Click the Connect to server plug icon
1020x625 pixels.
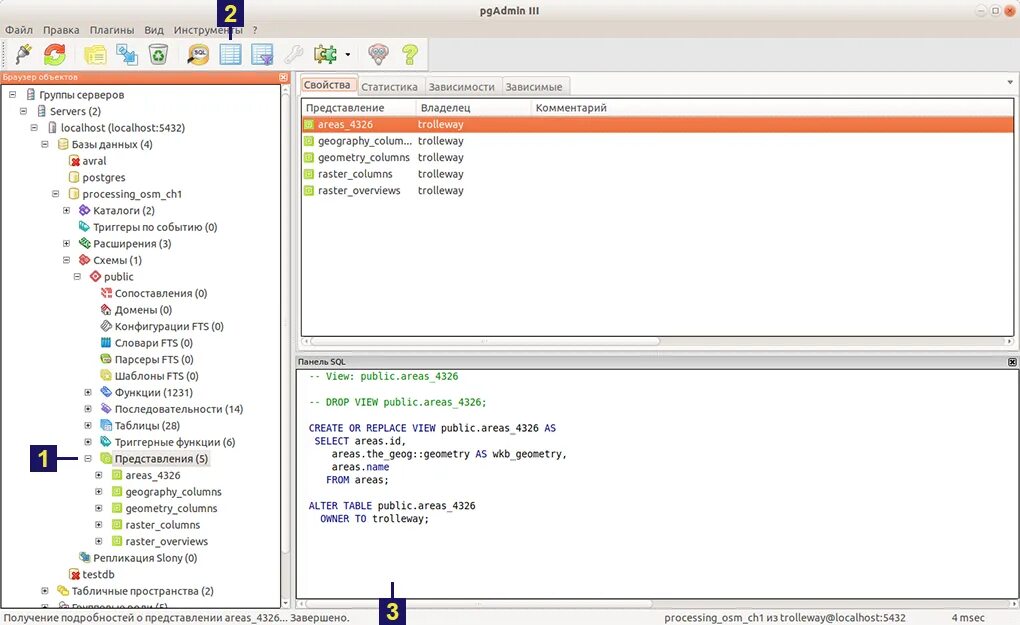[24, 54]
